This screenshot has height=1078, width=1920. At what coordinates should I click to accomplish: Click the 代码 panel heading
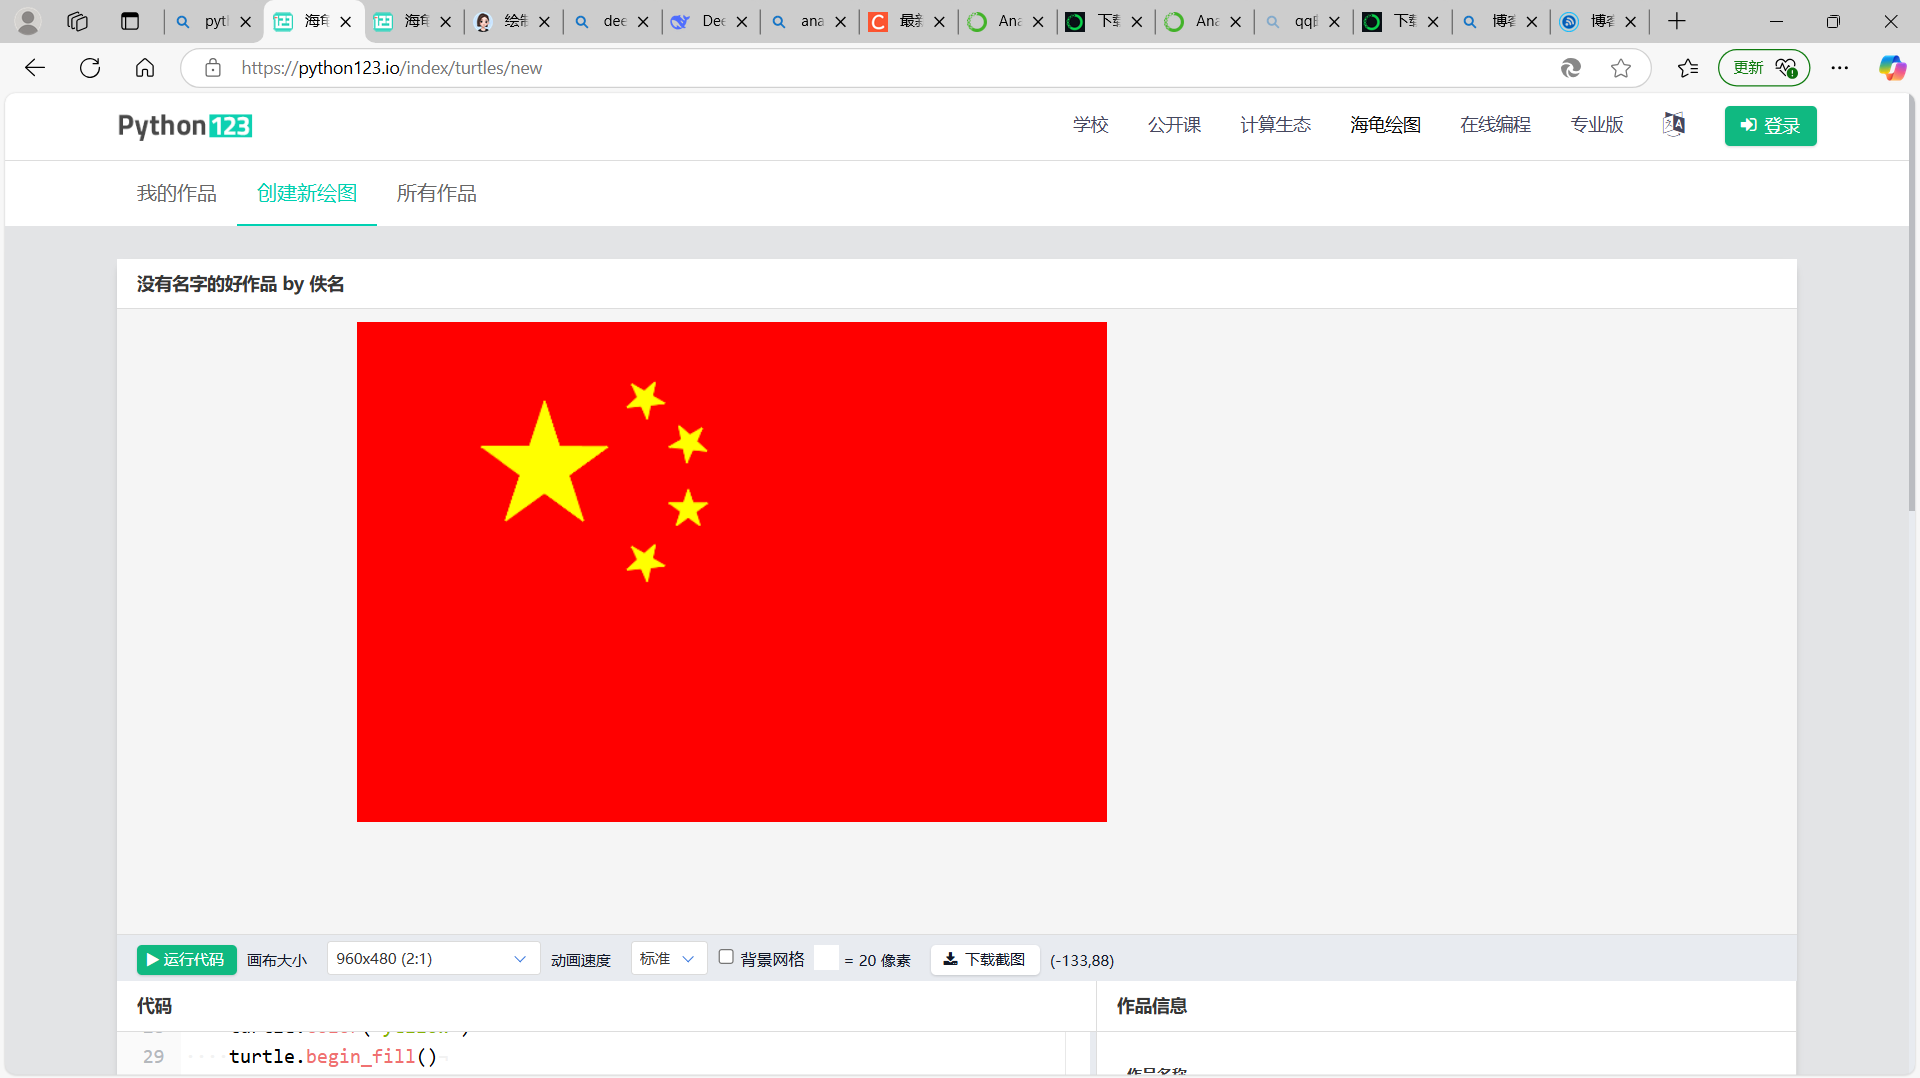click(155, 1006)
